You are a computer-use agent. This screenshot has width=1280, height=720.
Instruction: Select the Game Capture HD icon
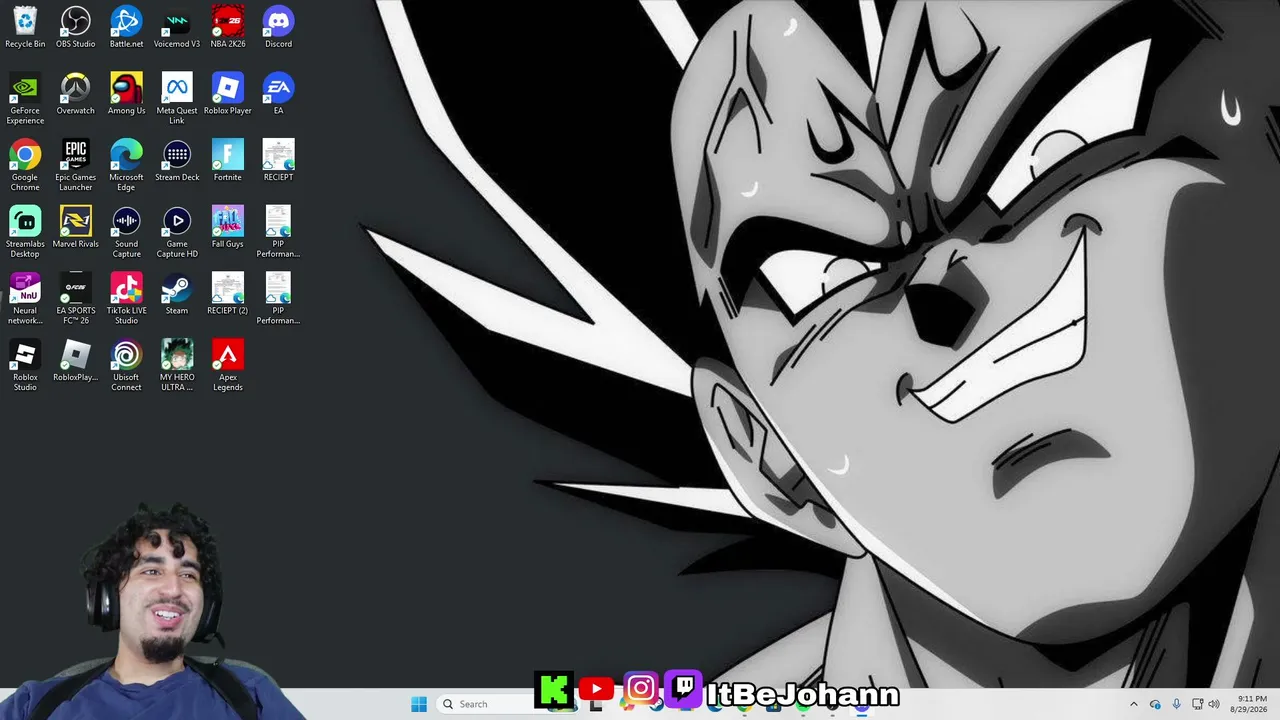(x=177, y=232)
